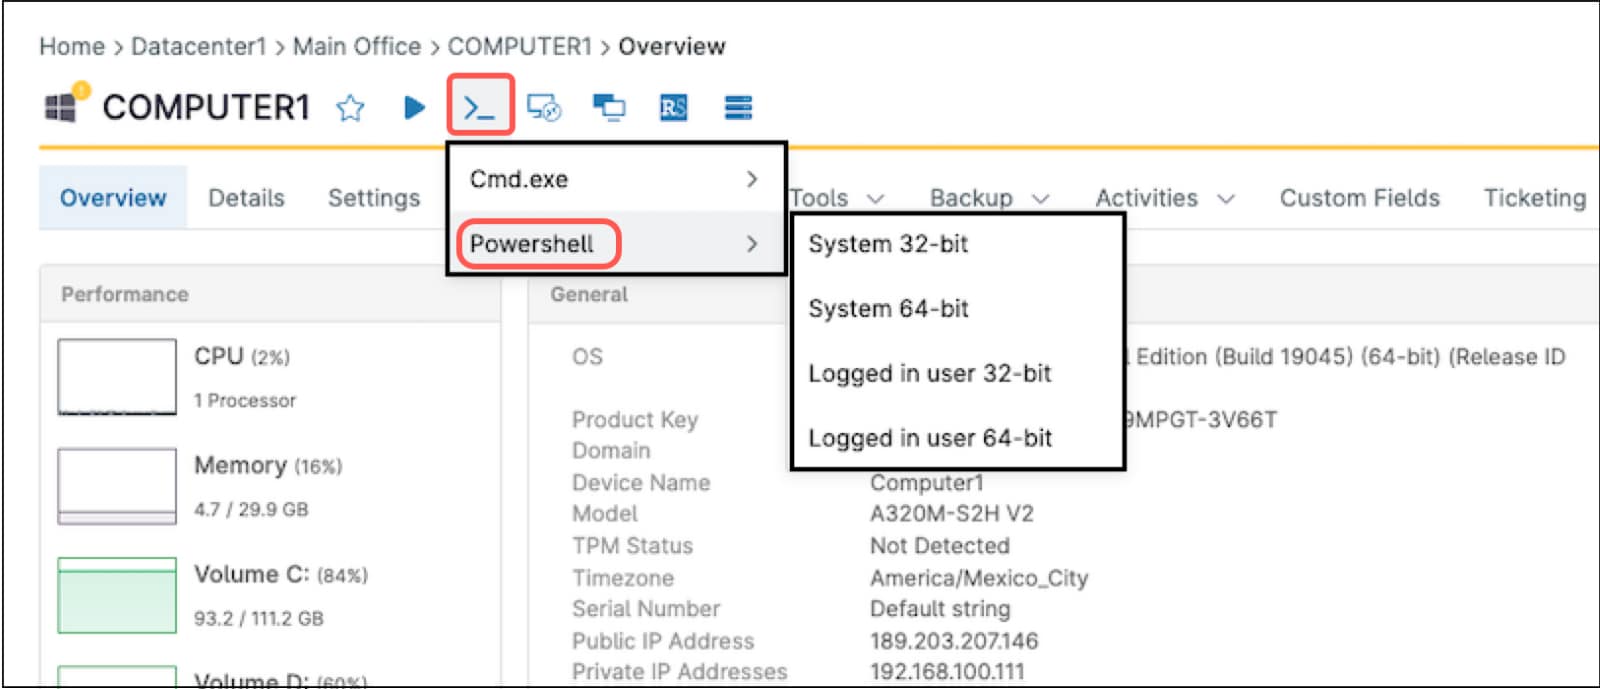Click the COMPUTER1 page title
This screenshot has height=689, width=1600.
[x=206, y=107]
